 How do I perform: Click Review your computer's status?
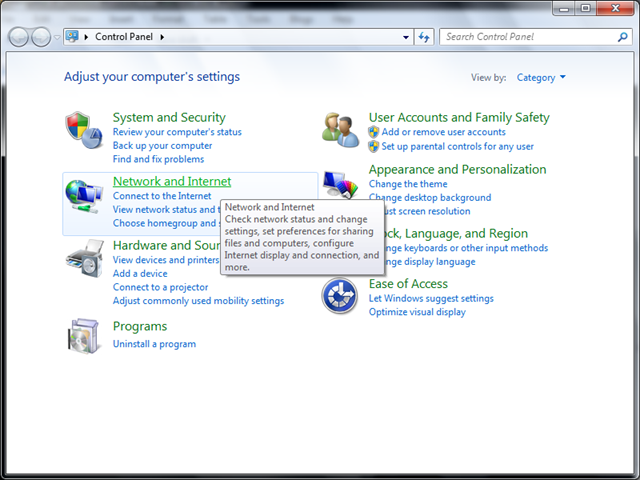[x=177, y=132]
